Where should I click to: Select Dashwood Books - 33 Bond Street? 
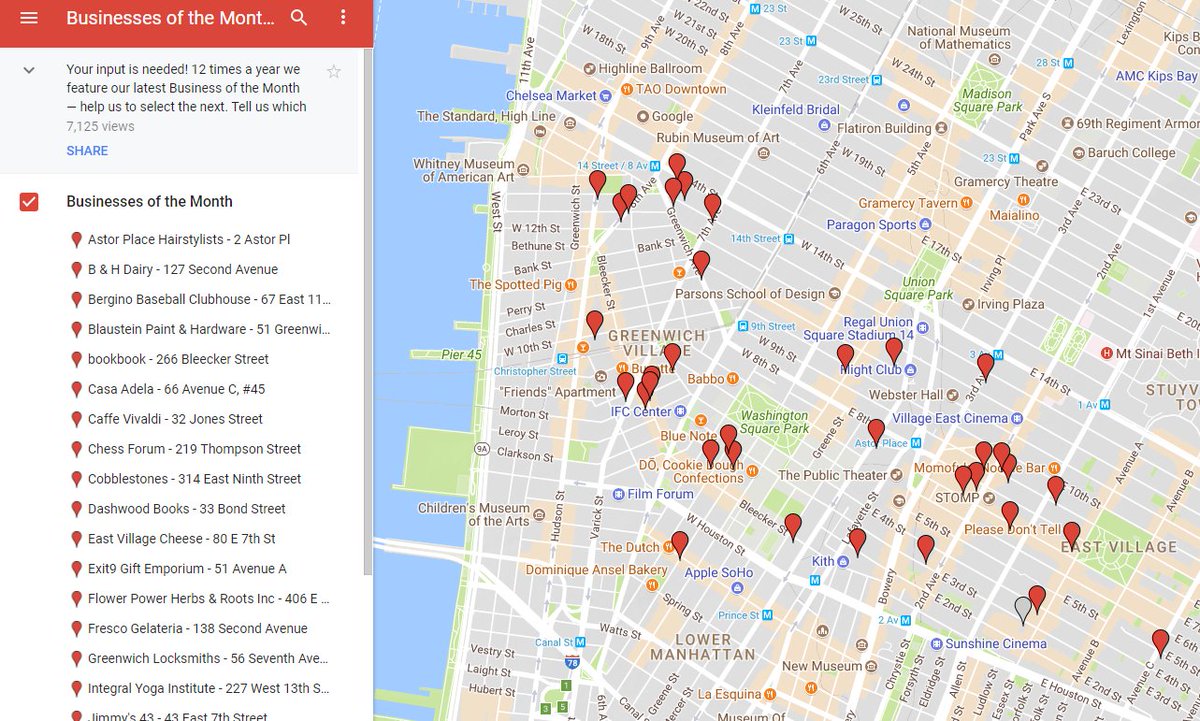pyautogui.click(x=187, y=510)
